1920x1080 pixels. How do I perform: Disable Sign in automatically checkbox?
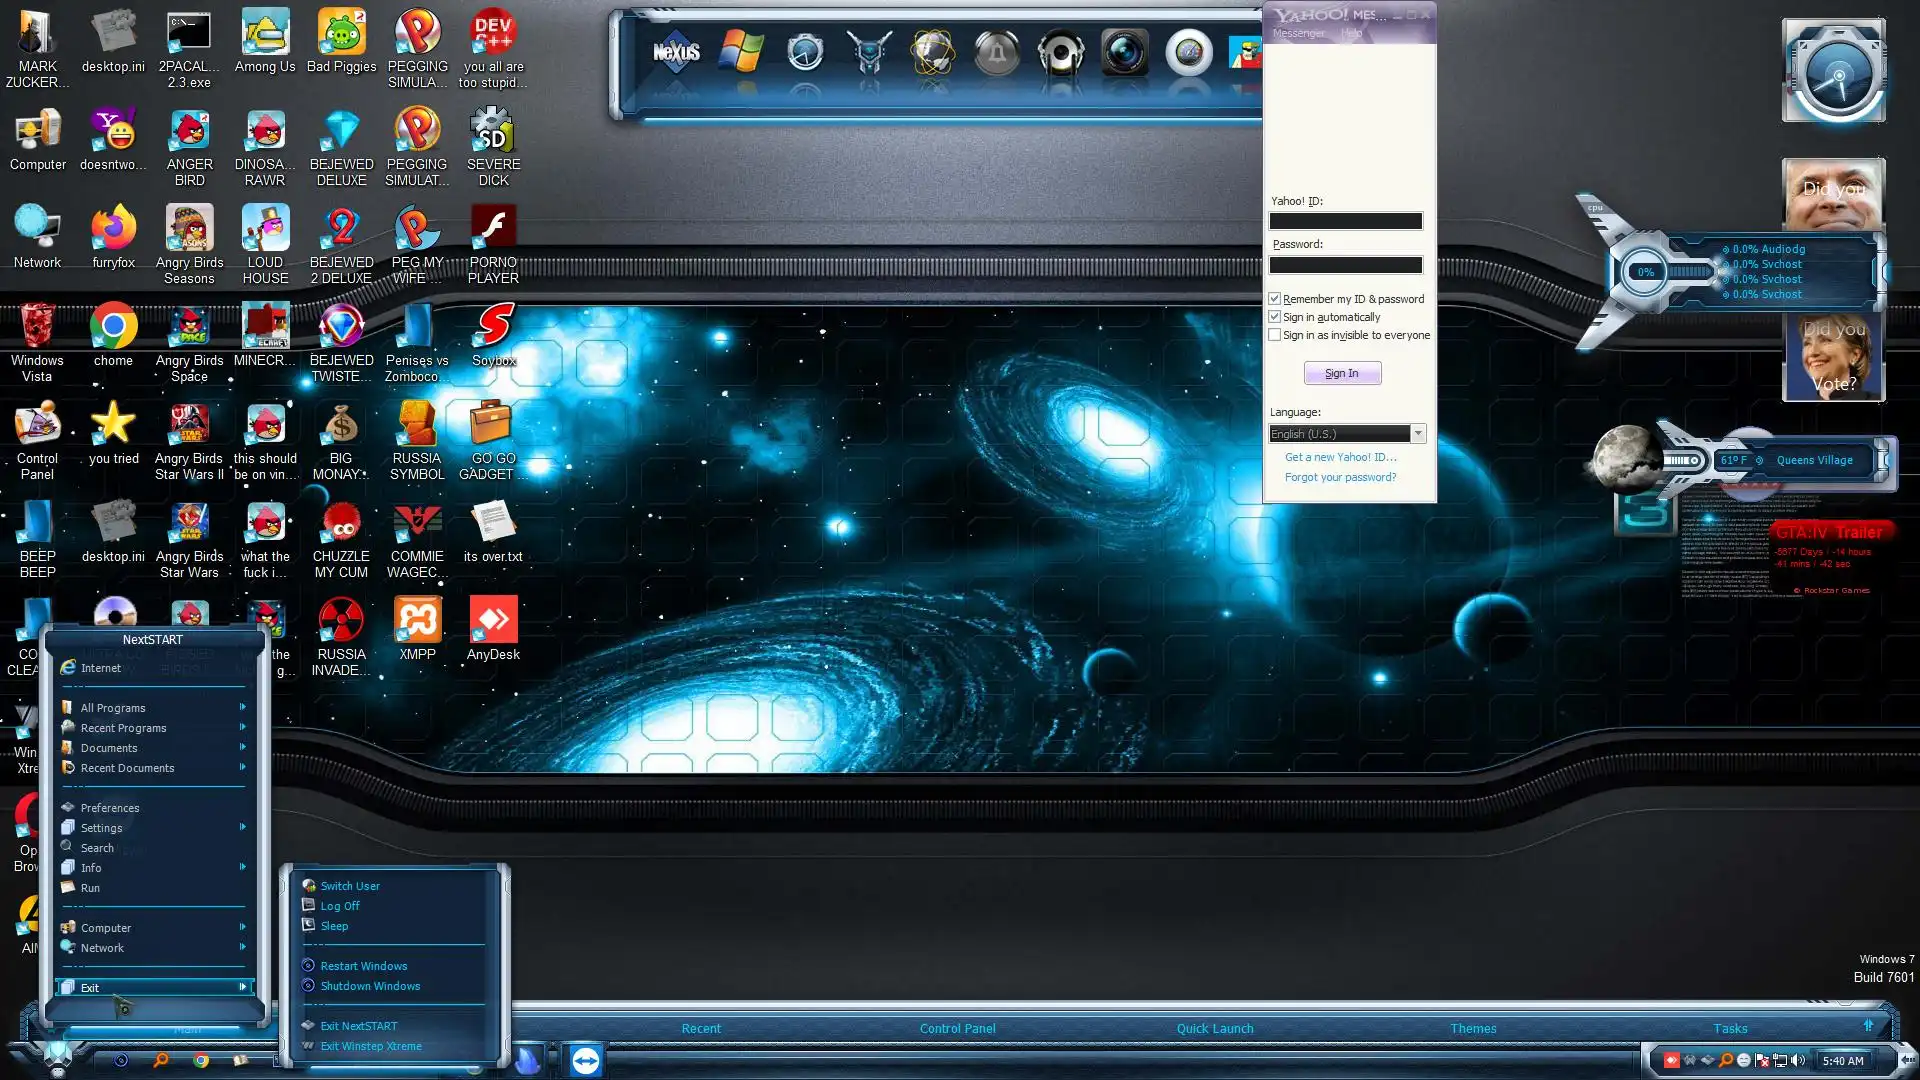tap(1275, 317)
